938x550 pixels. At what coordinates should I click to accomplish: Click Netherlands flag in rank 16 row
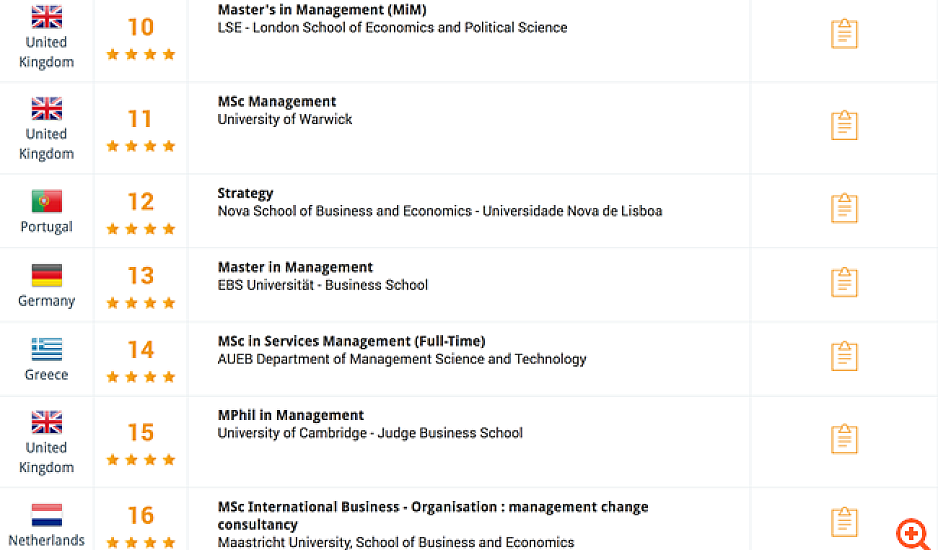click(46, 516)
